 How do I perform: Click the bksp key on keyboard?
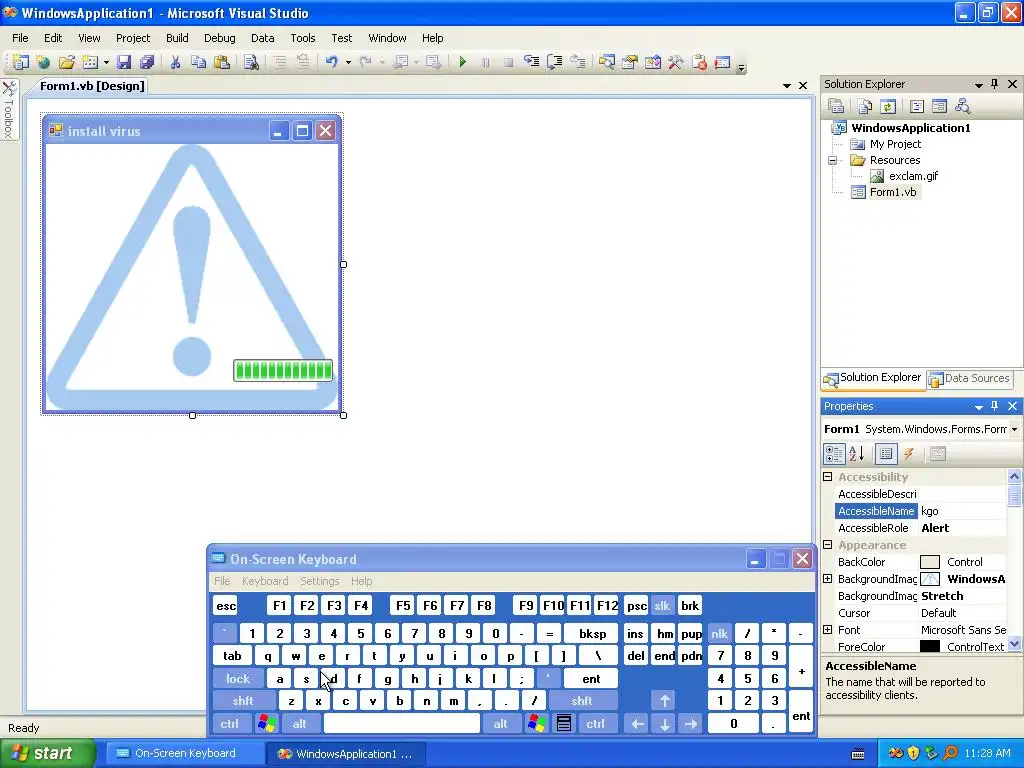tap(592, 633)
